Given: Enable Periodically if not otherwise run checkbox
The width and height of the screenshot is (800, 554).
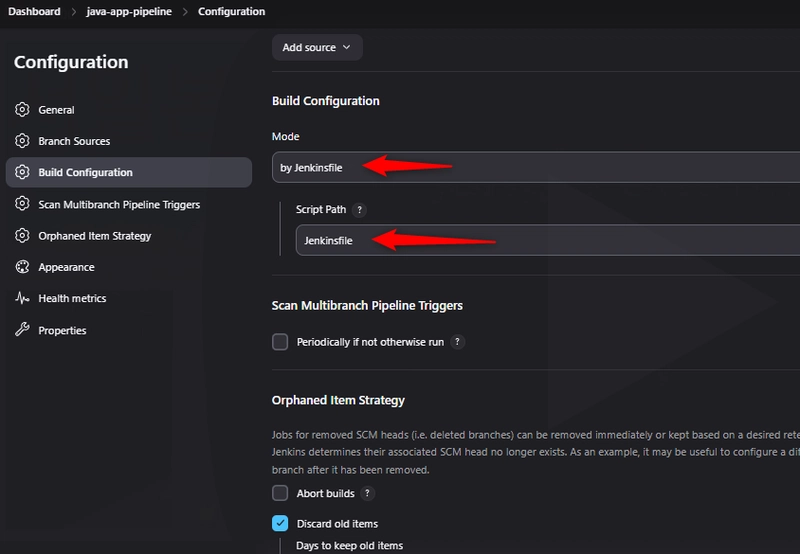Looking at the screenshot, I should pyautogui.click(x=280, y=342).
